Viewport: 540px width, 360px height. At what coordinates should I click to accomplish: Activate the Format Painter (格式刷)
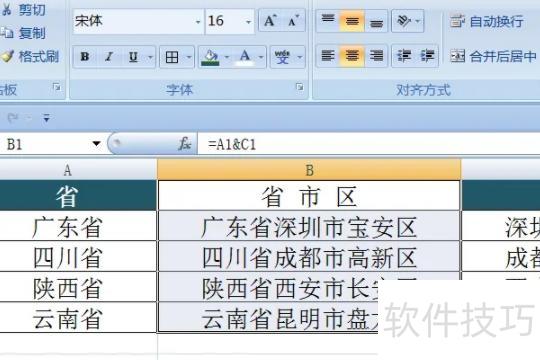(30, 56)
